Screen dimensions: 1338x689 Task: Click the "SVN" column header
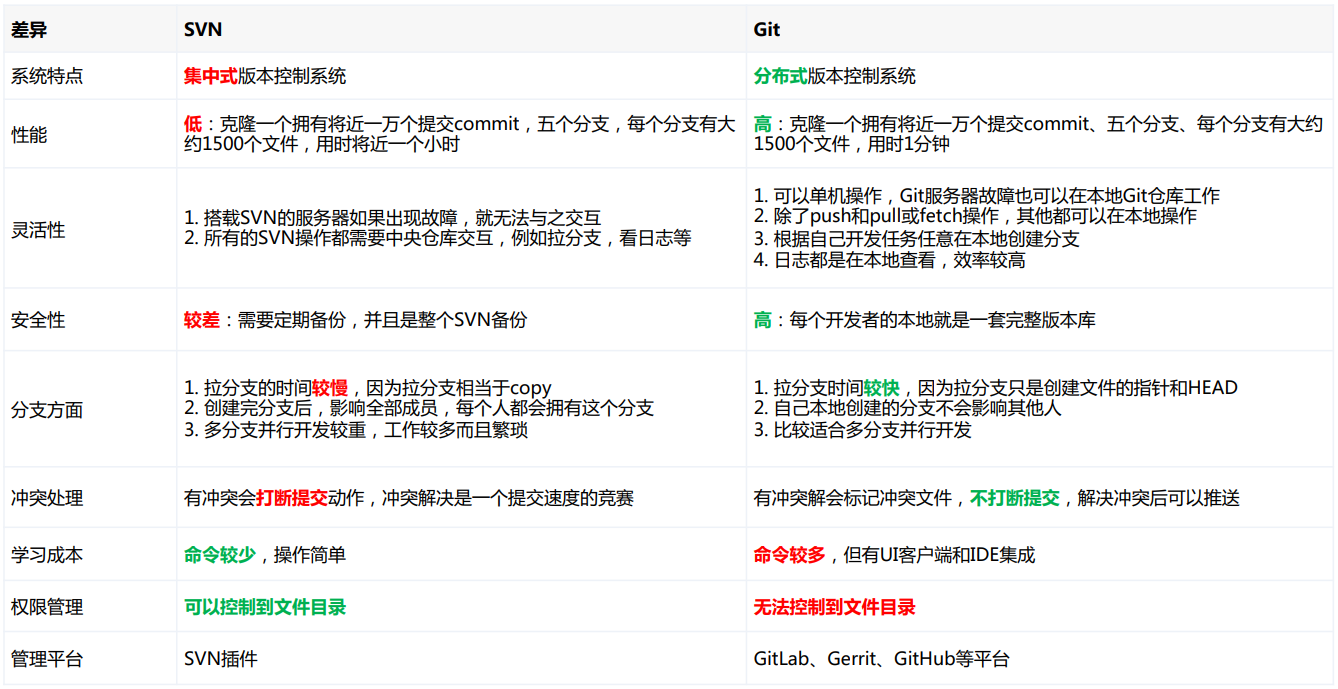(203, 30)
